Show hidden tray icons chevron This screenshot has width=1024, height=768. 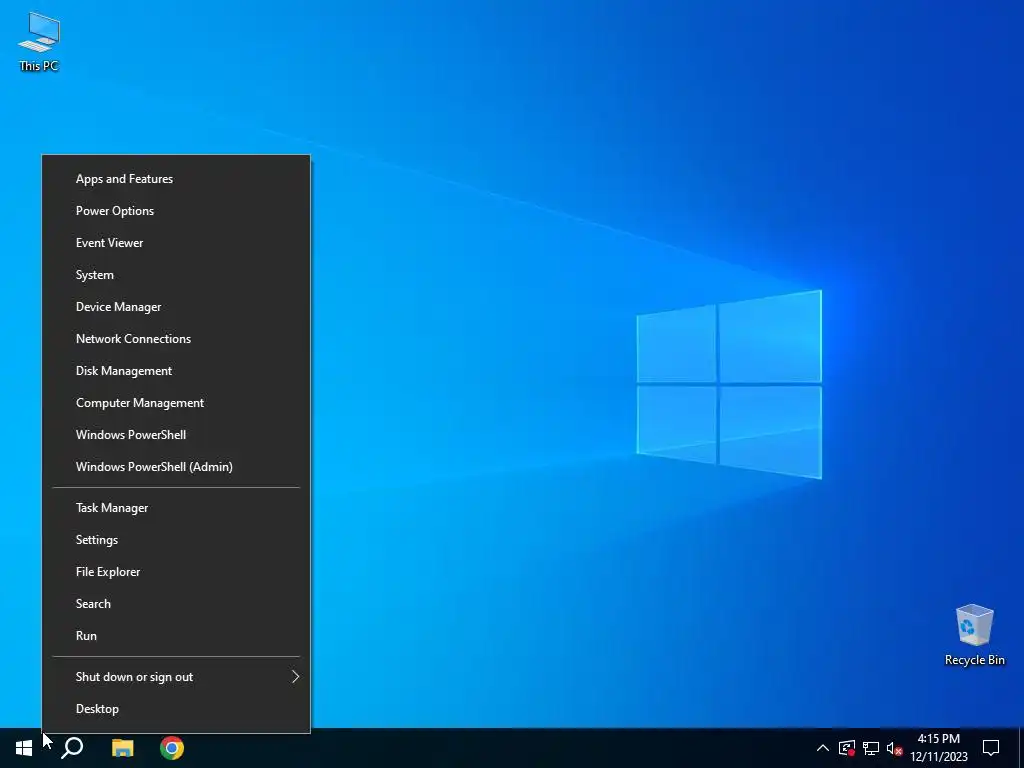[823, 748]
